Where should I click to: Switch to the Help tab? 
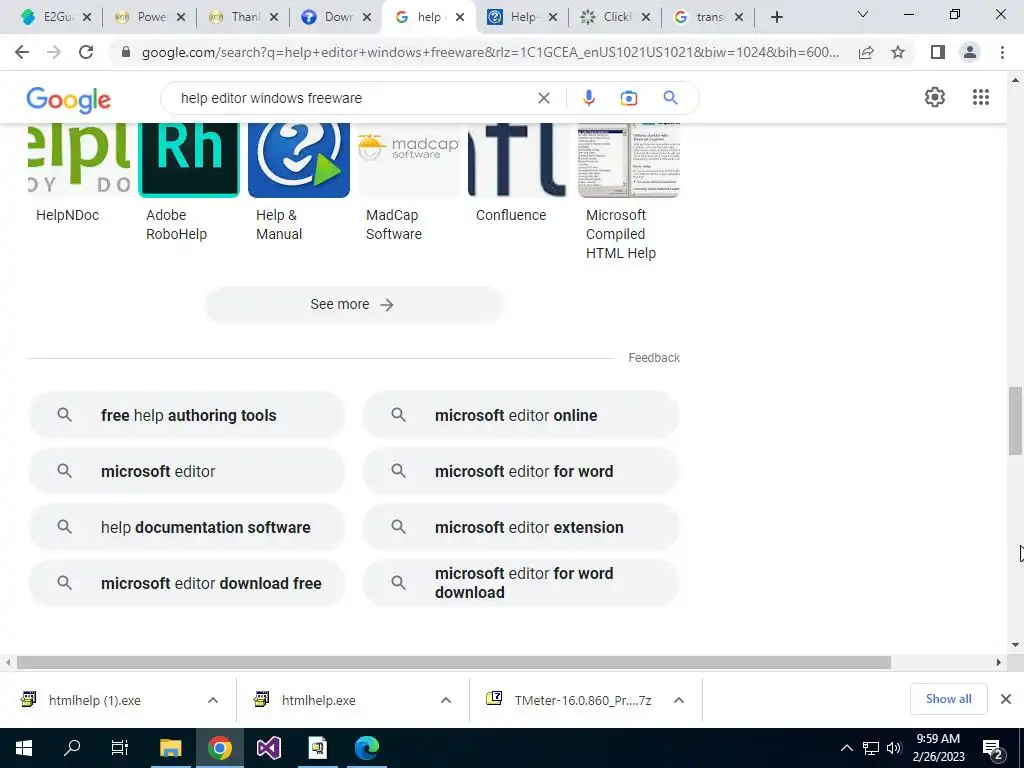tap(522, 17)
